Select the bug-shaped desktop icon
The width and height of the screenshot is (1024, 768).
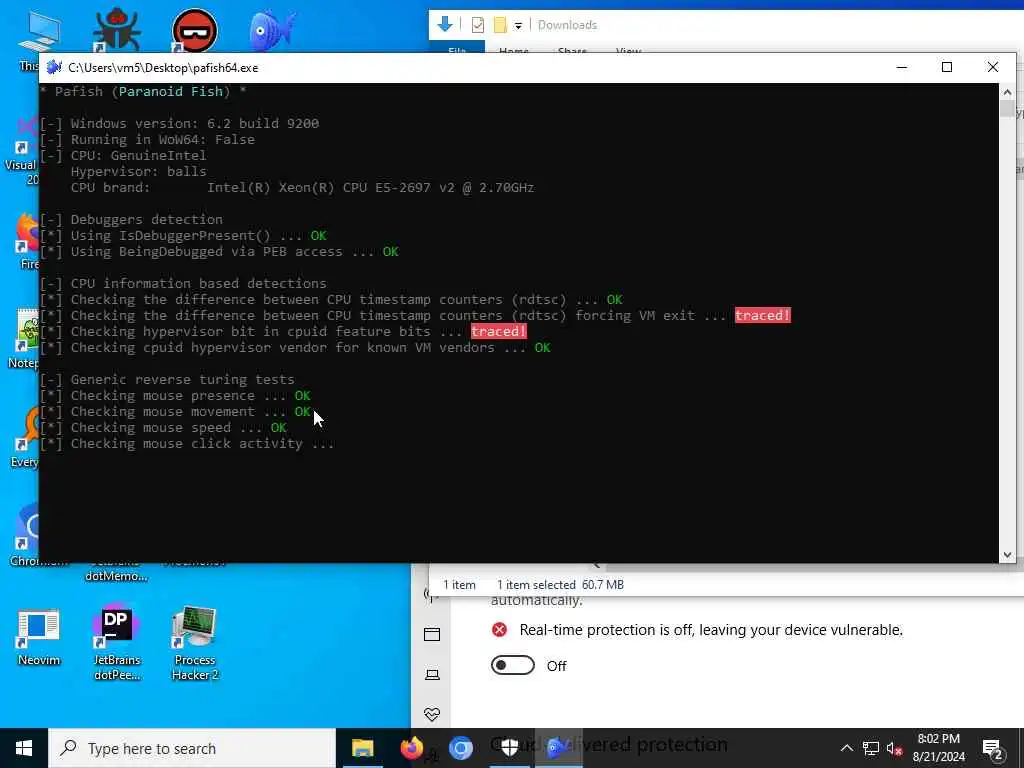pos(116,29)
